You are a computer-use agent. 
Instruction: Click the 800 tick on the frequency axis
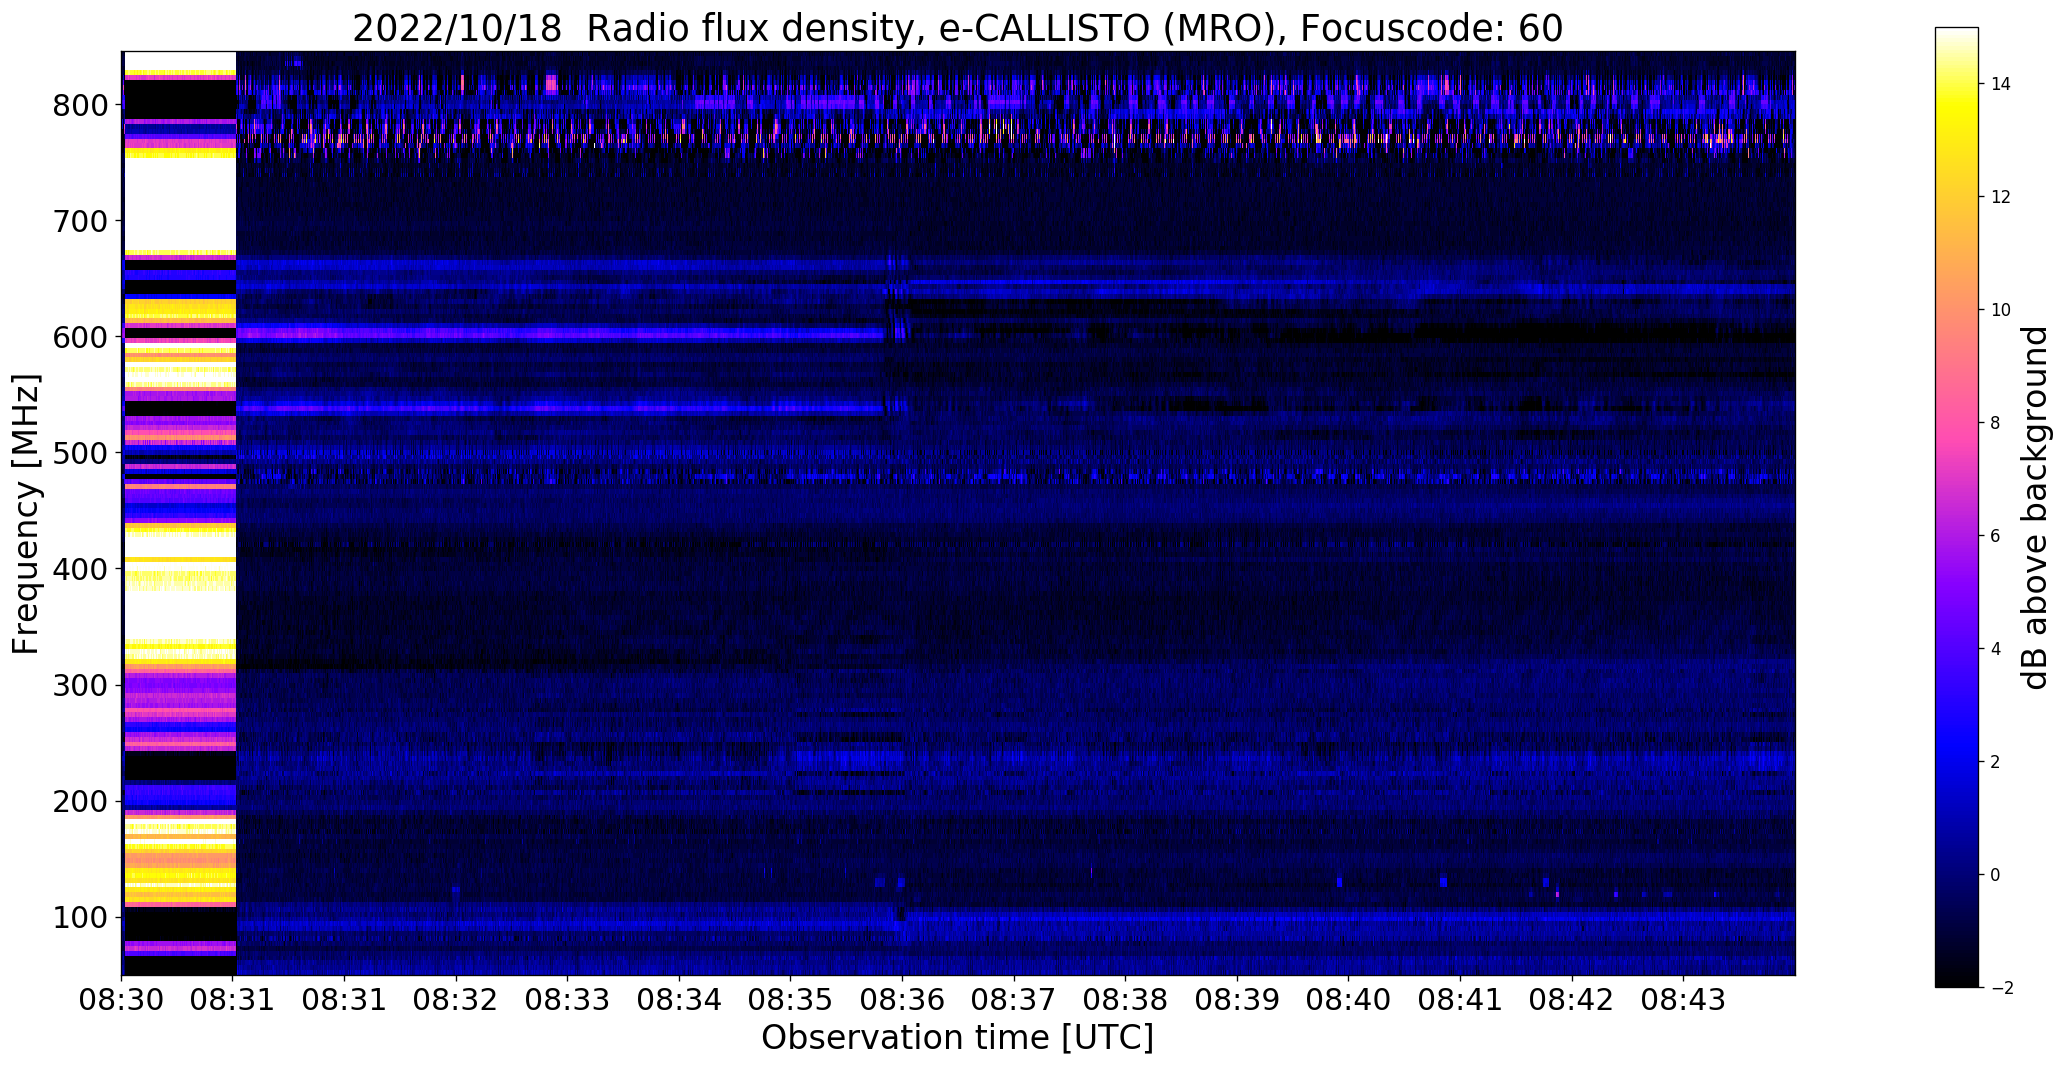(81, 105)
